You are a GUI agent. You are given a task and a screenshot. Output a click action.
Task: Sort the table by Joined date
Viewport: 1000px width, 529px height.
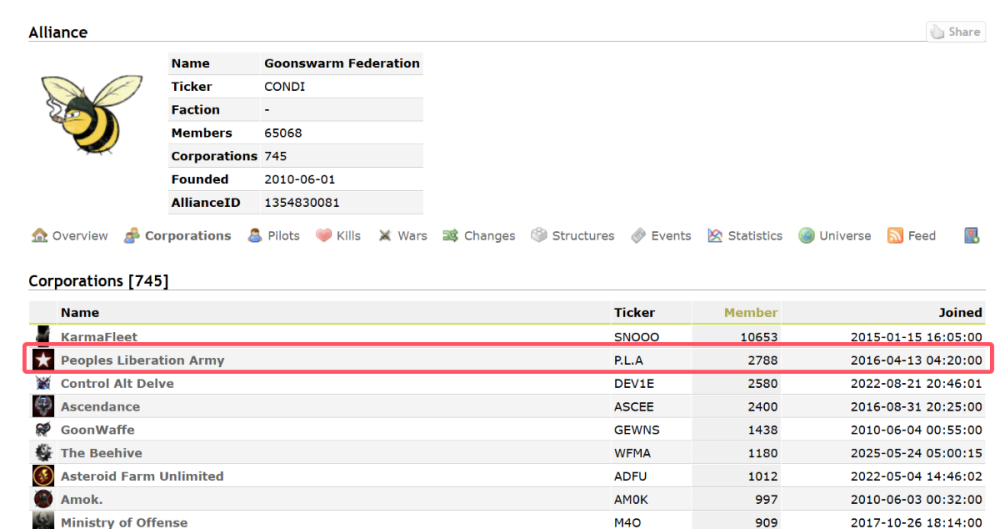[960, 313]
